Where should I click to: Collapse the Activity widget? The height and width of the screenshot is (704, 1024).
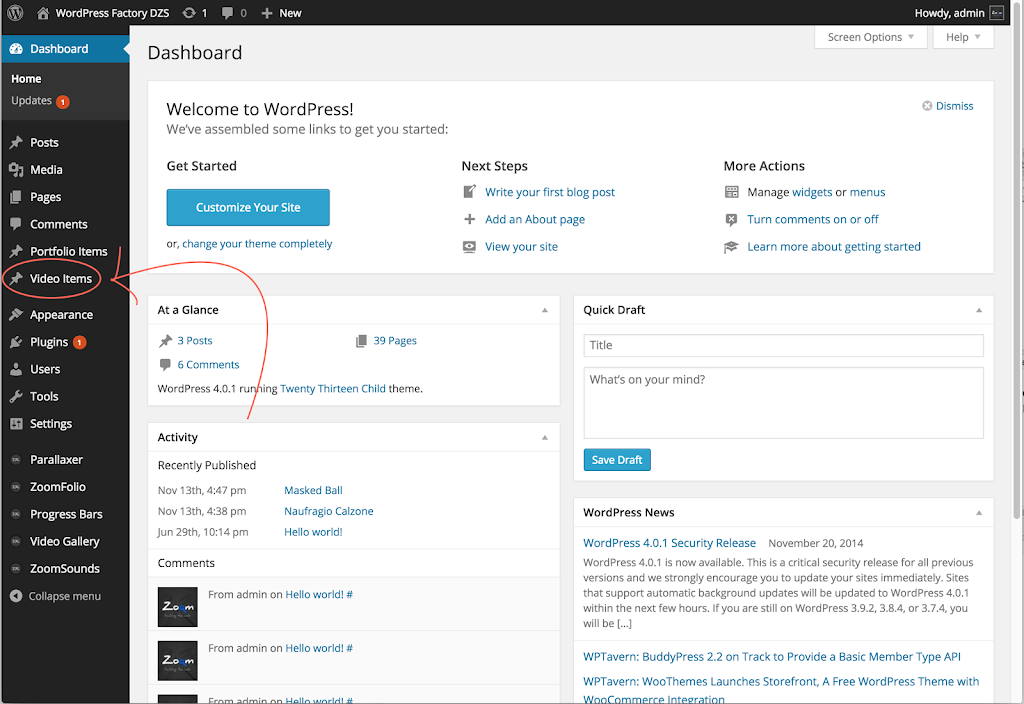(x=545, y=438)
